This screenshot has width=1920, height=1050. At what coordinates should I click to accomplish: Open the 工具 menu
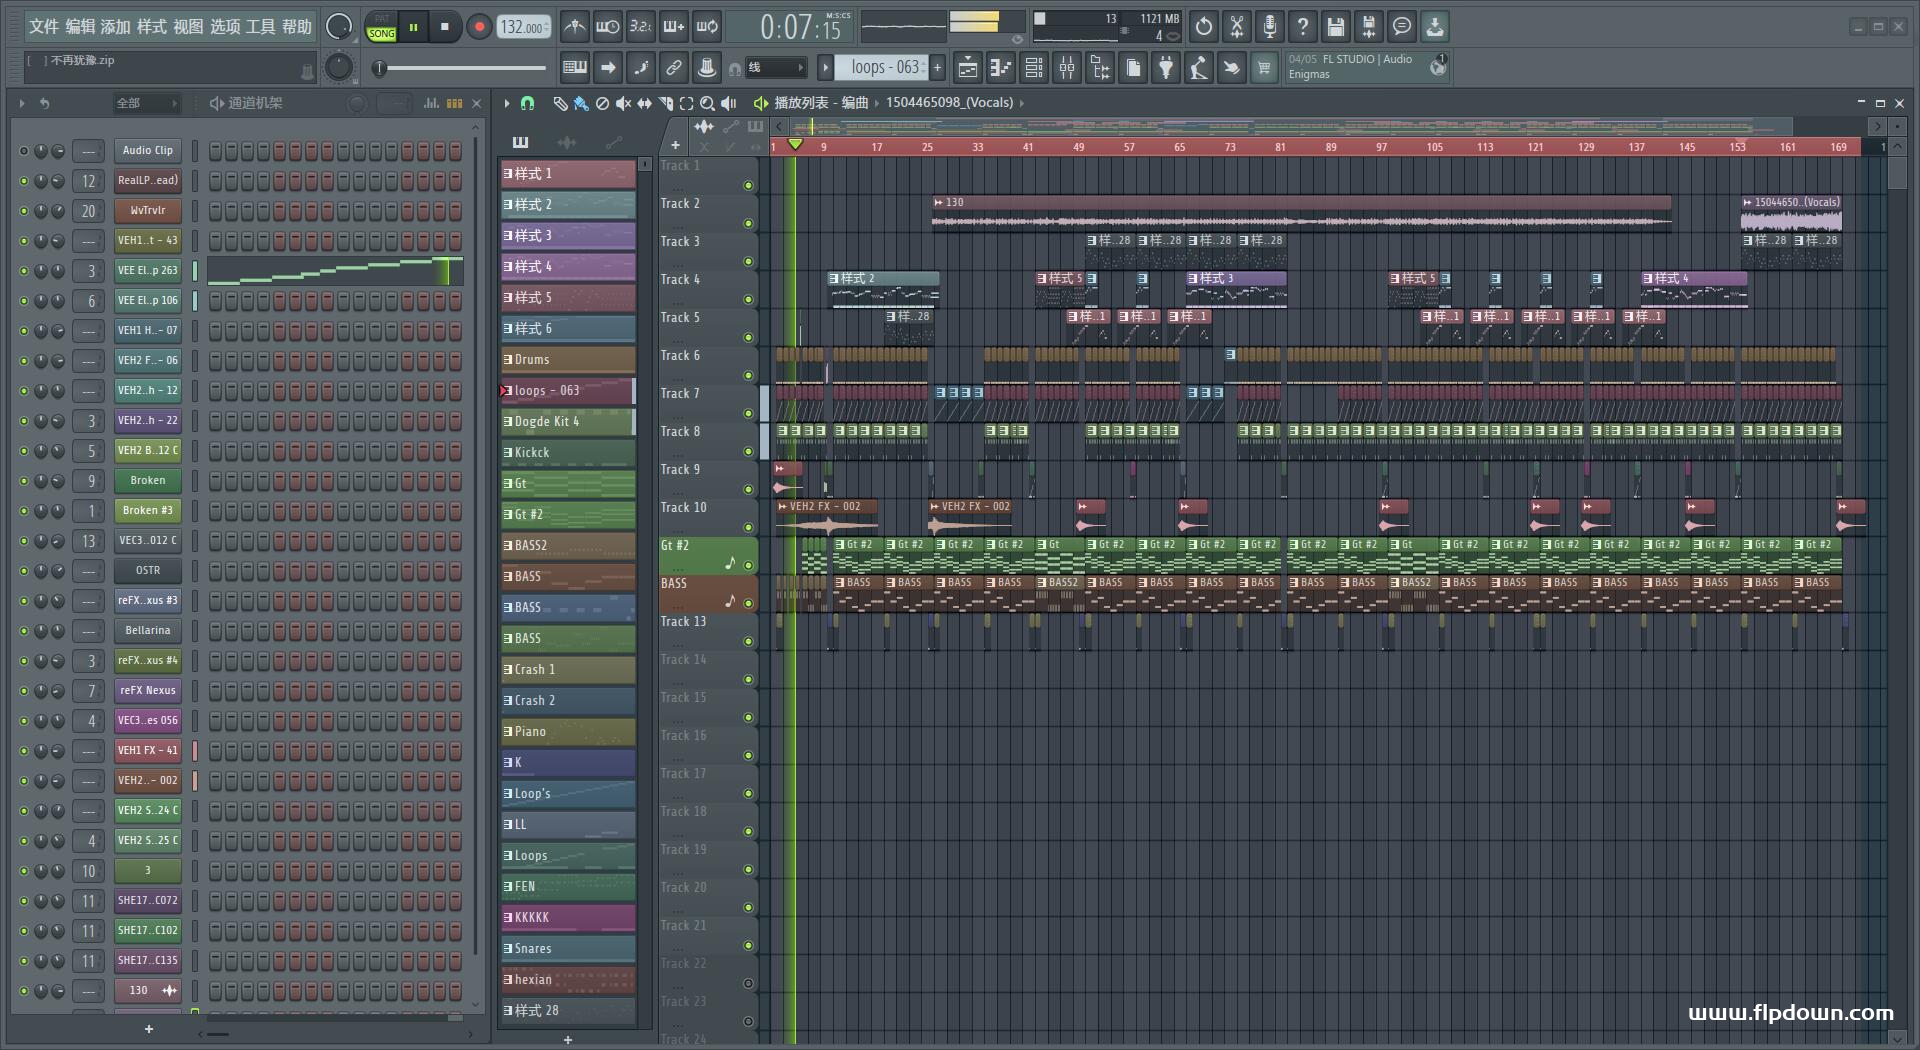(260, 27)
